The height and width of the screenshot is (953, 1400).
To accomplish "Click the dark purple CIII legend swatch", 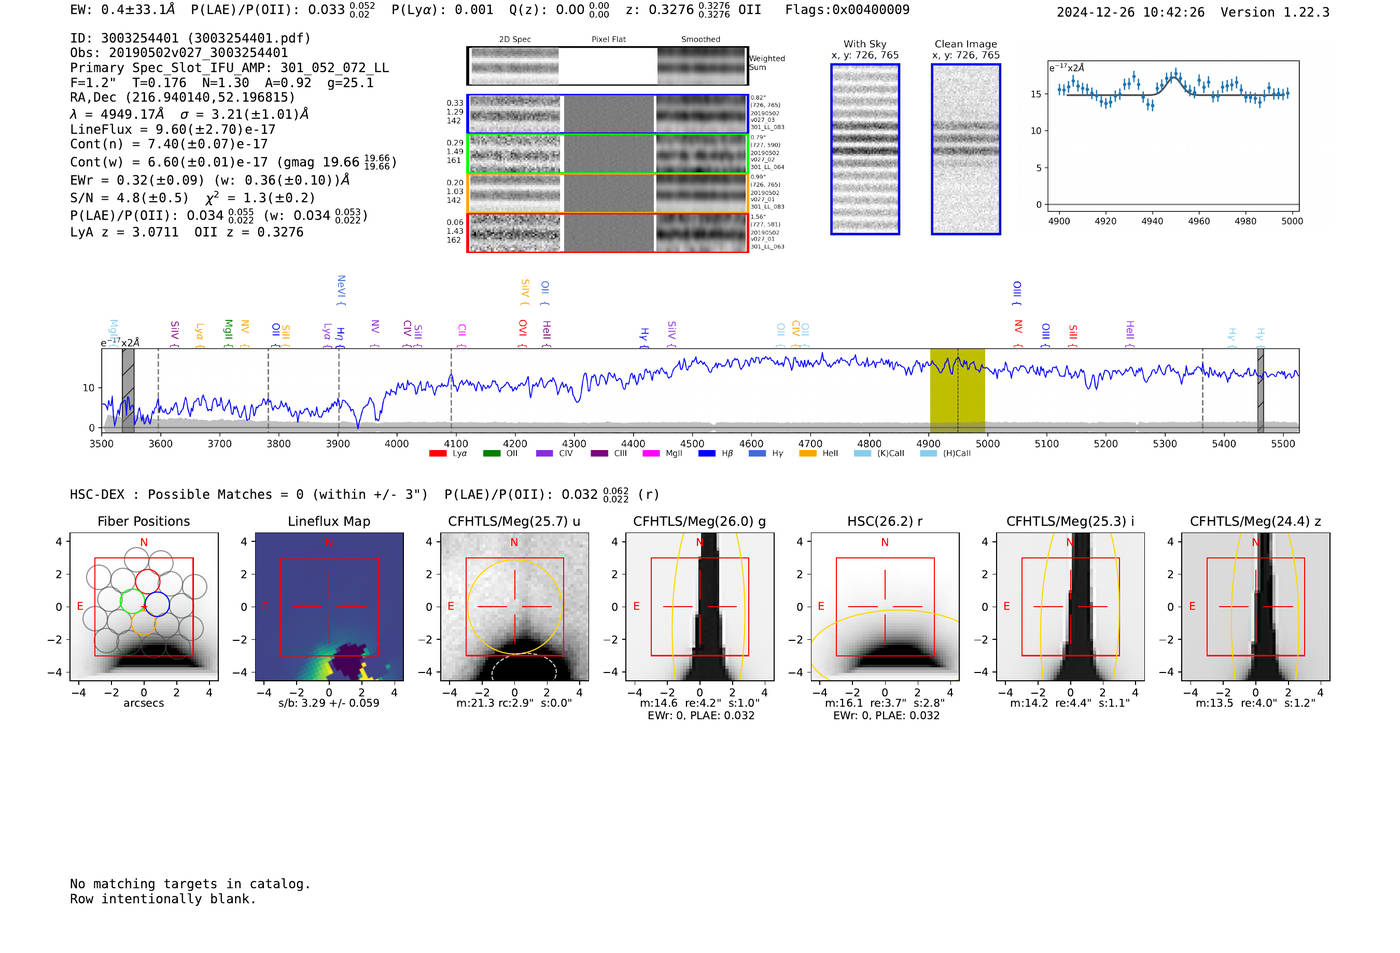I will click(x=599, y=454).
